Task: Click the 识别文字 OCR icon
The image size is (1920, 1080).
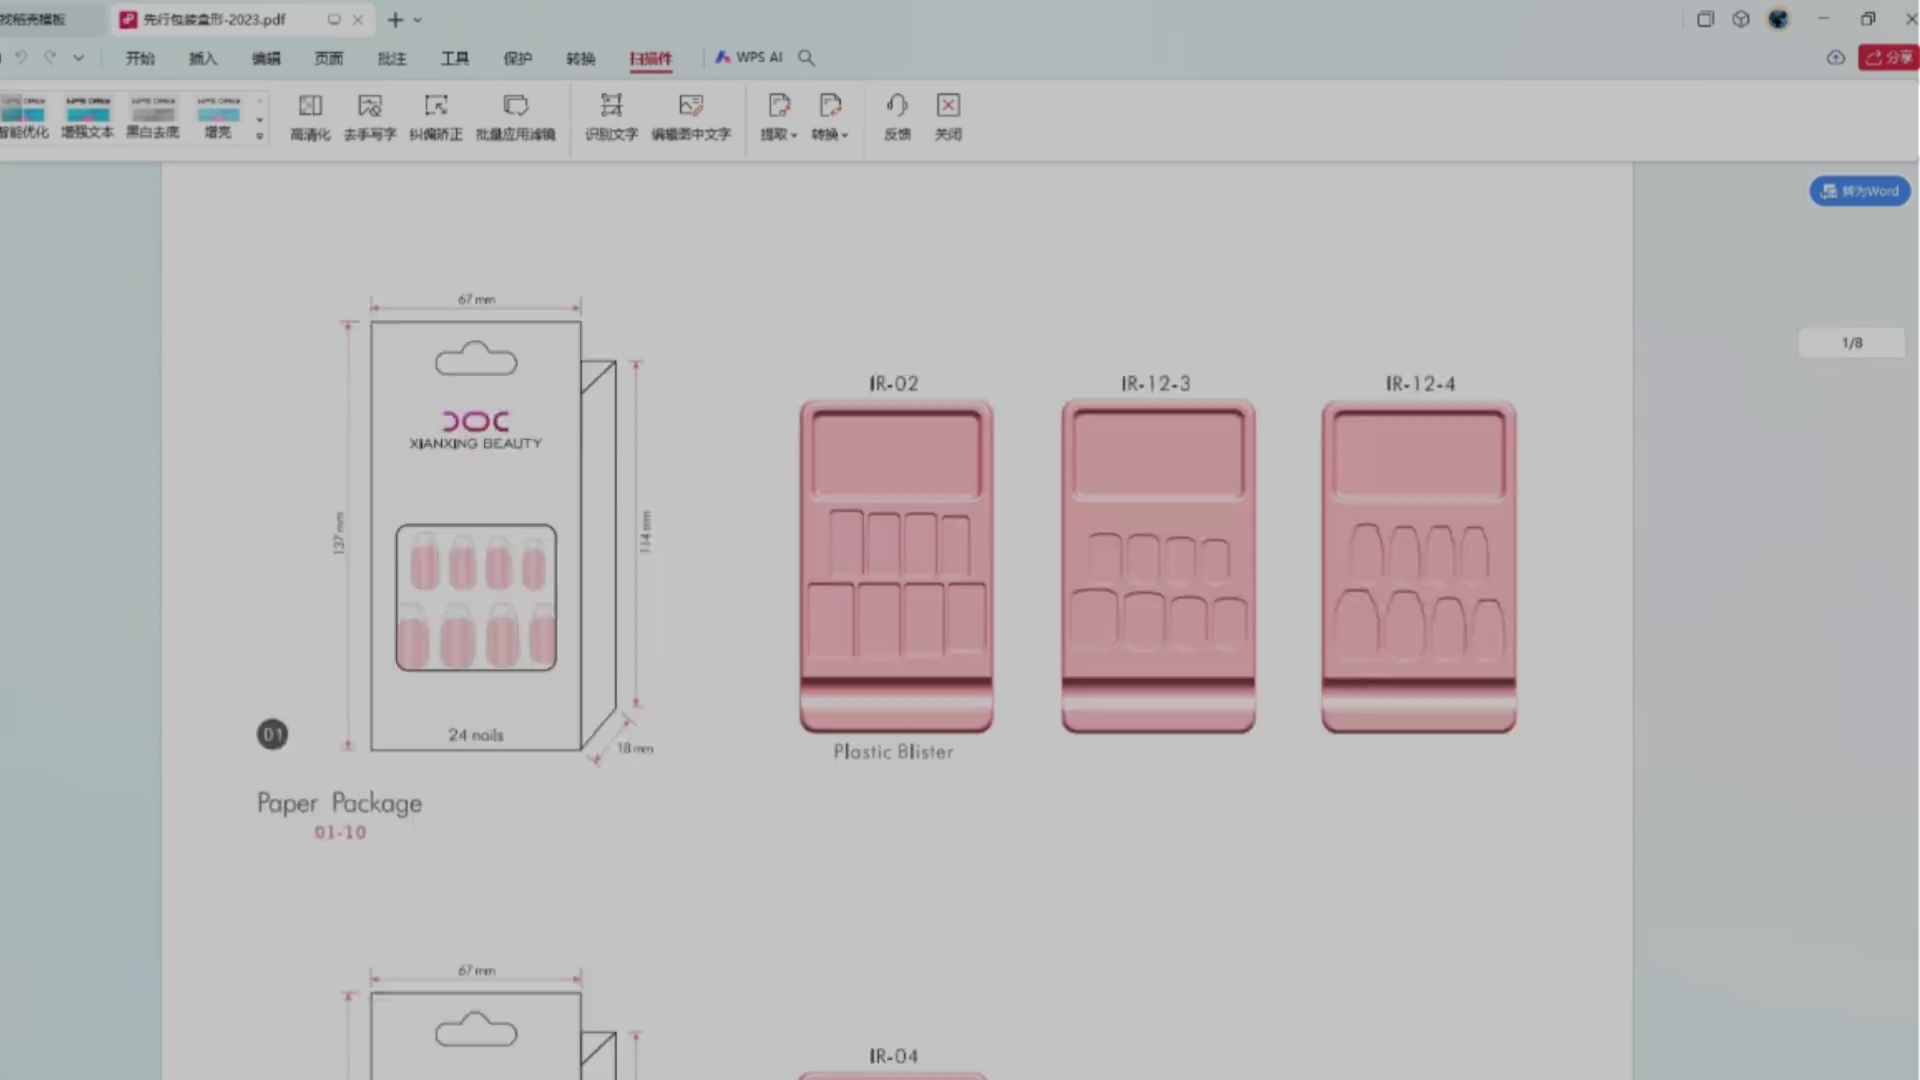Action: pyautogui.click(x=611, y=116)
